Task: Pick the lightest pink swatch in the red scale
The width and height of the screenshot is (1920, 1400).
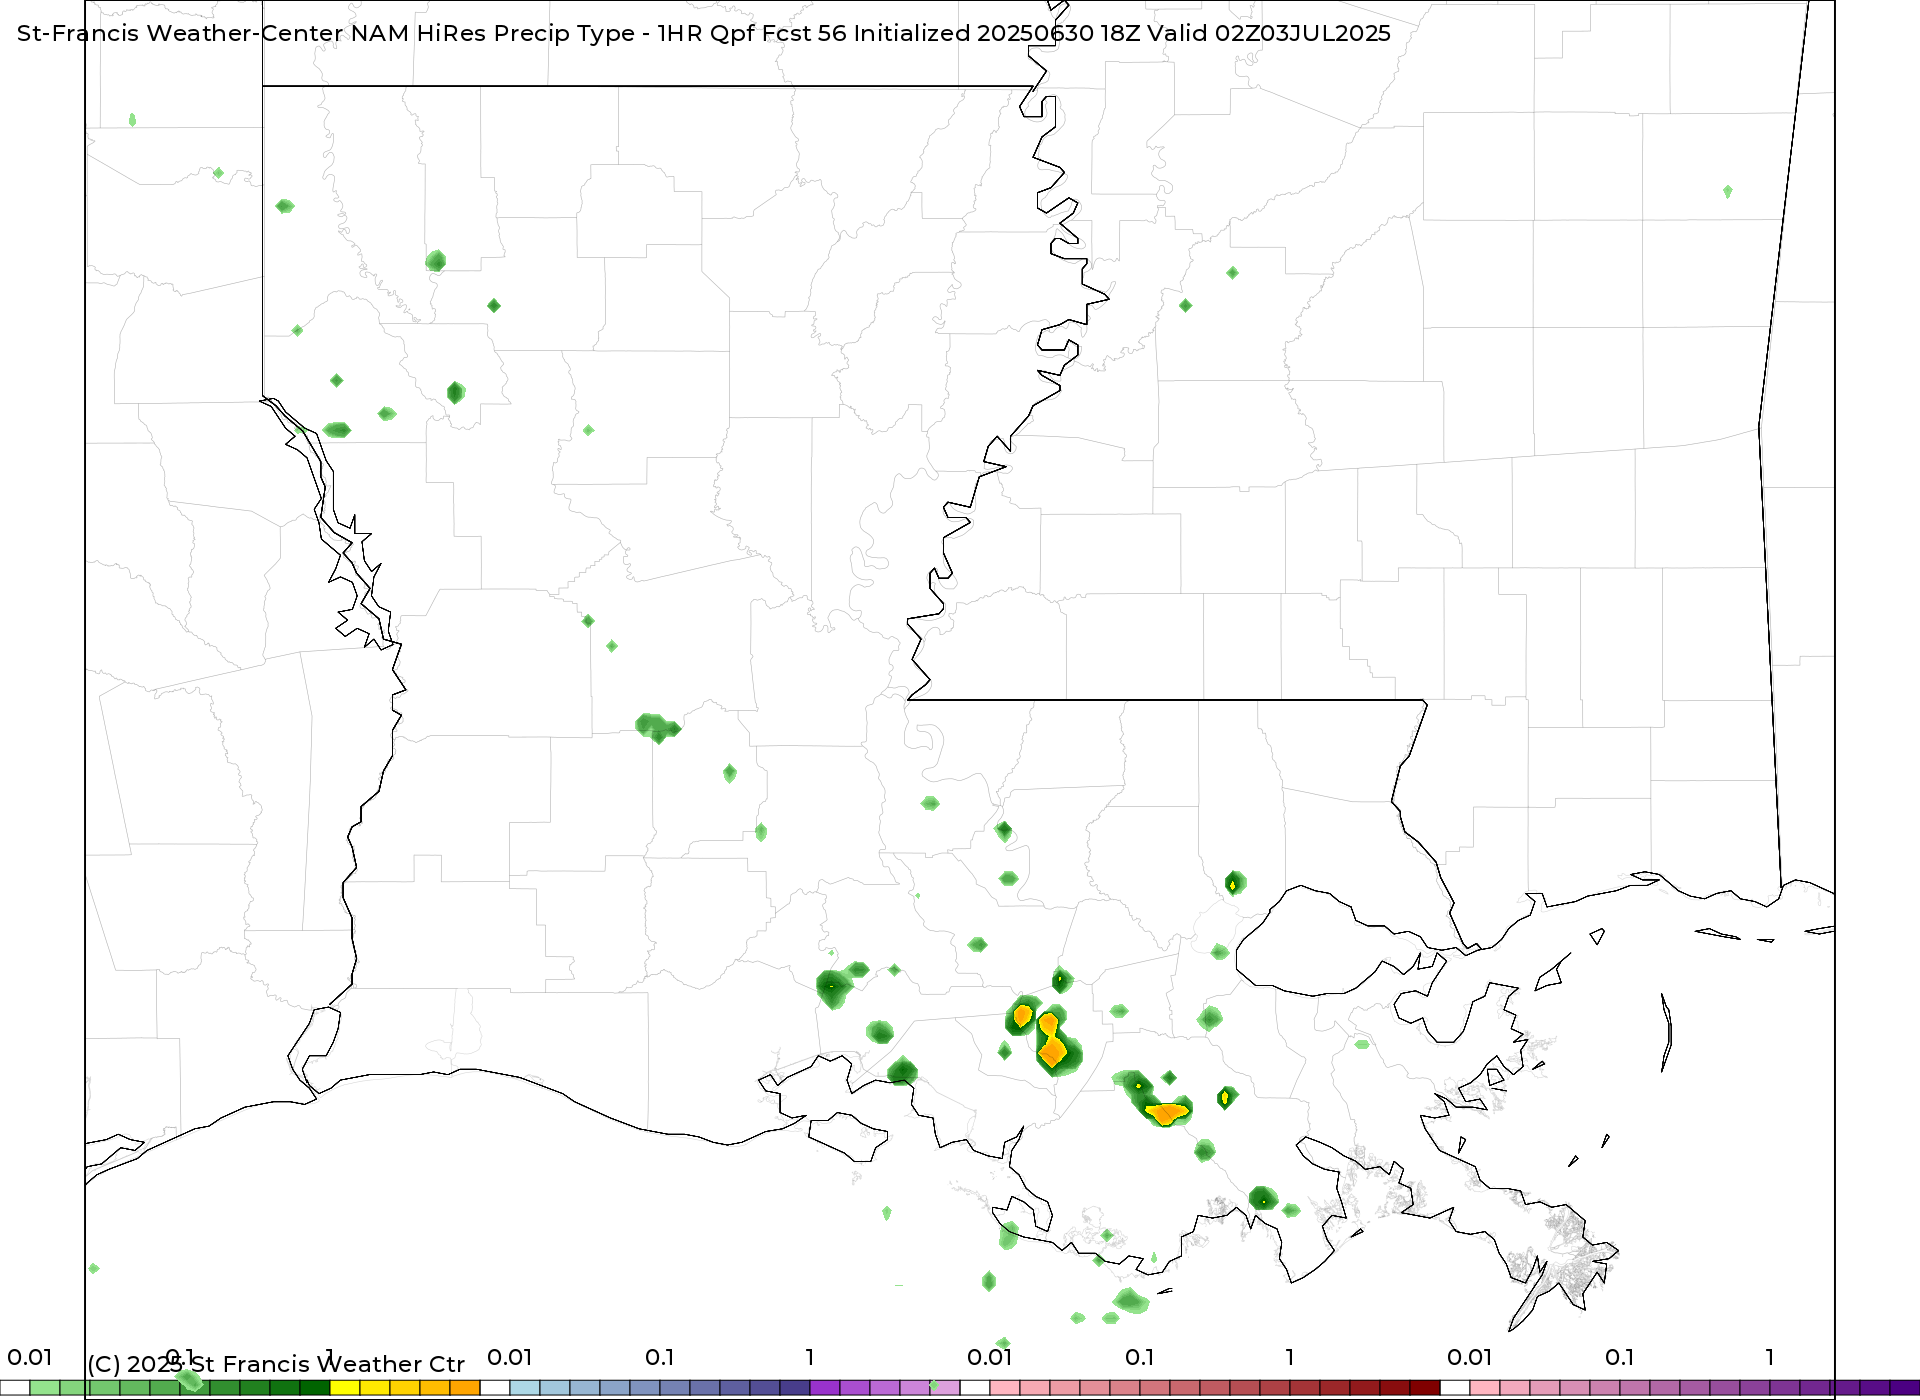Action: 1005,1388
